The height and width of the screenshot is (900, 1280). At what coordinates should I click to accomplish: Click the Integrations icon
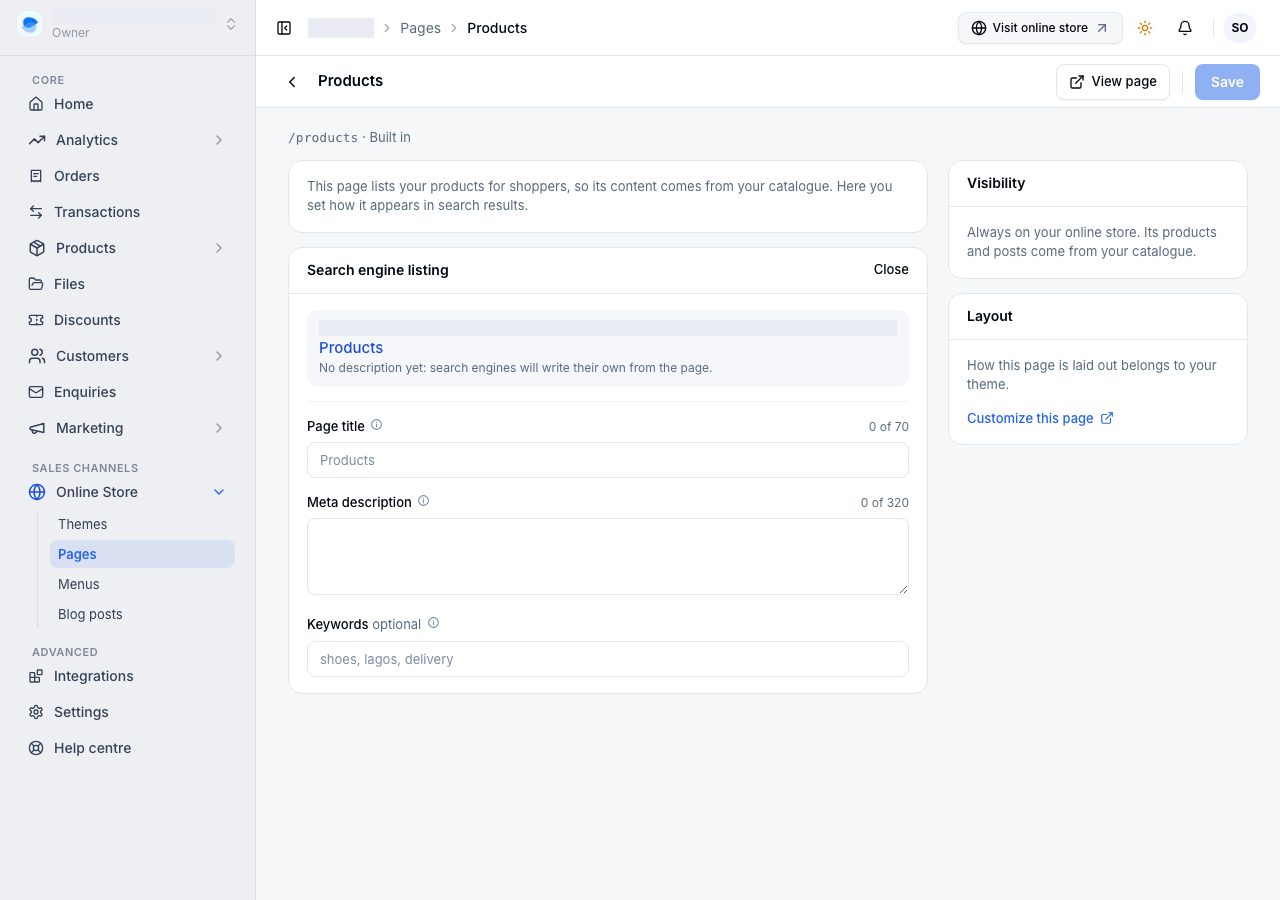[36, 676]
